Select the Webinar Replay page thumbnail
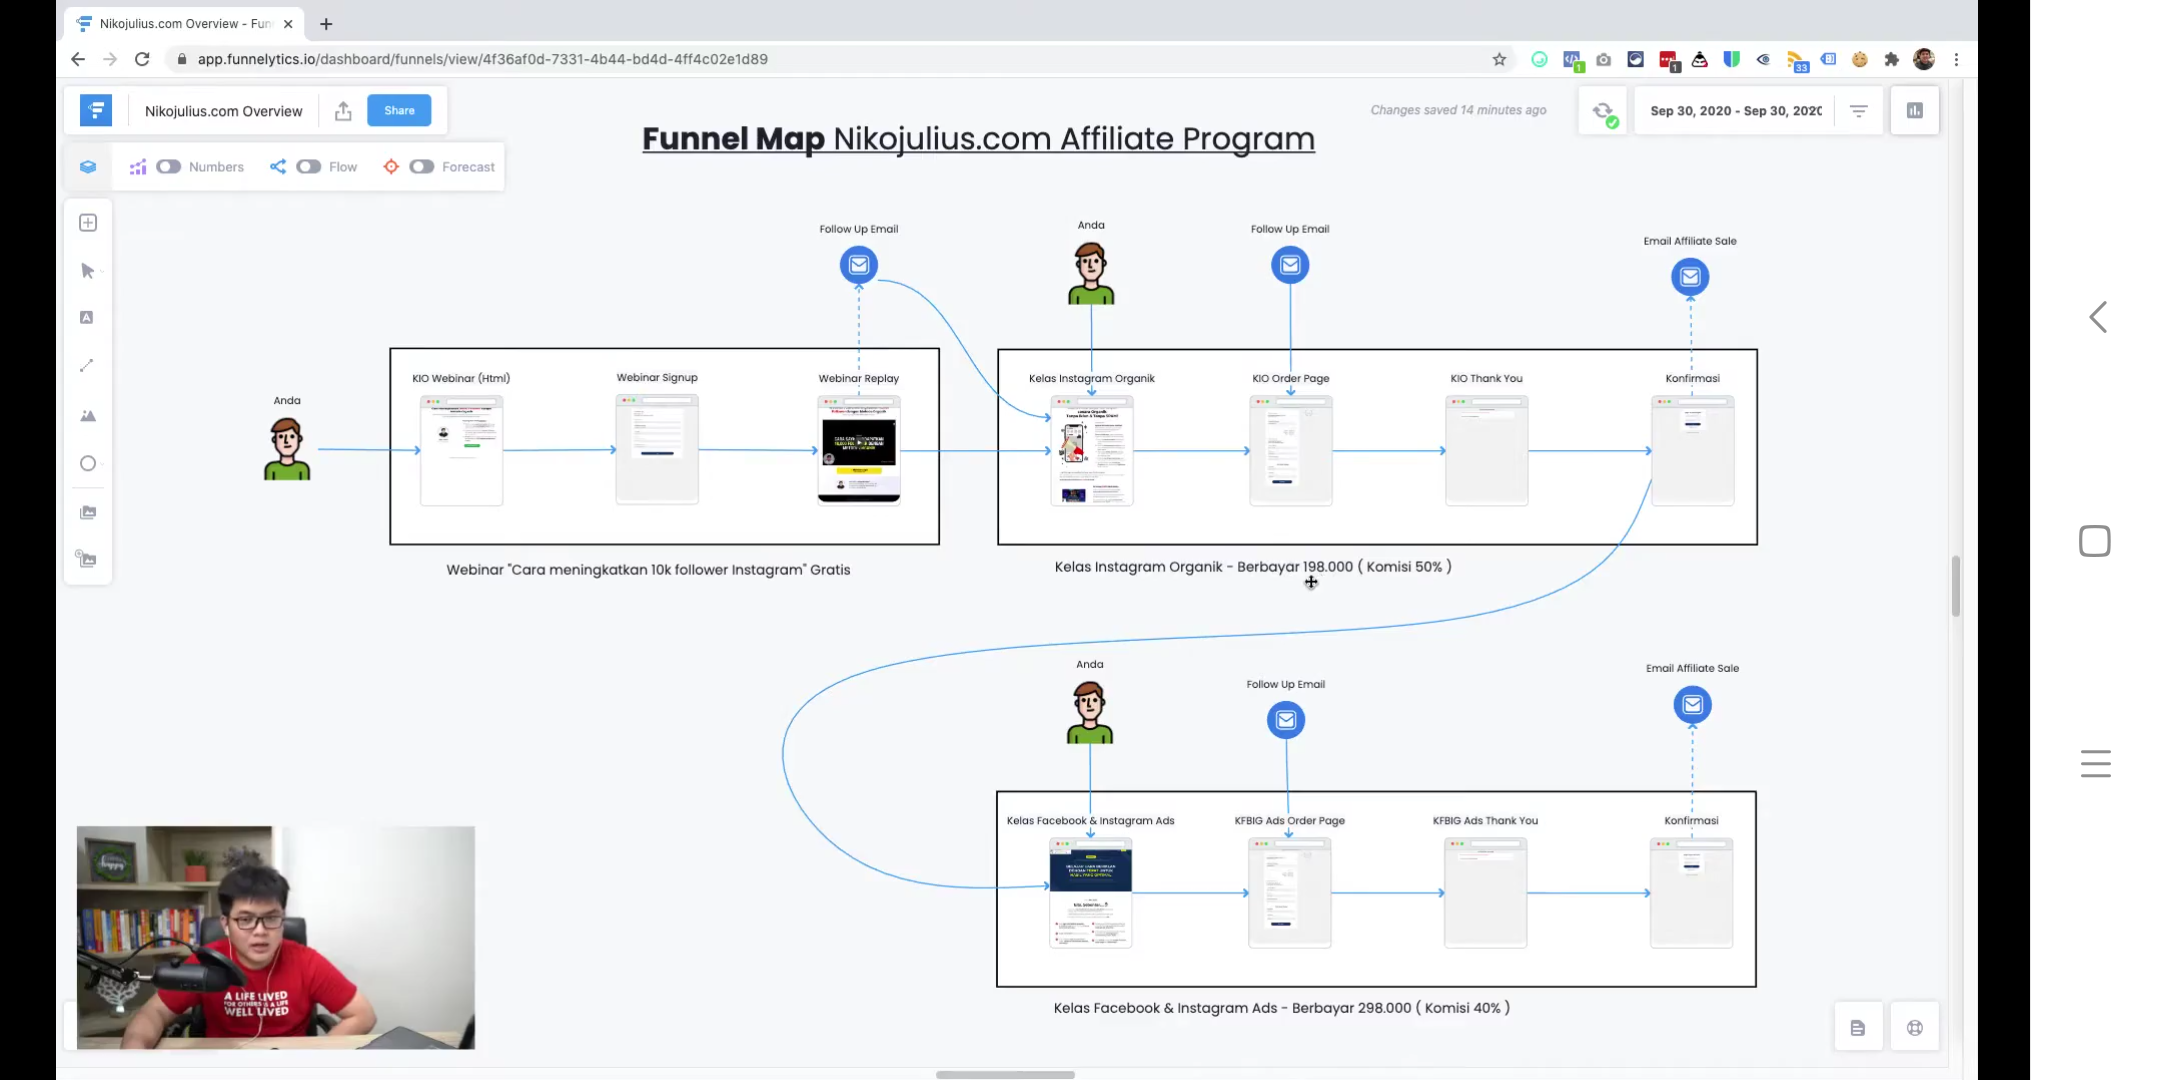The image size is (2160, 1080). click(858, 450)
